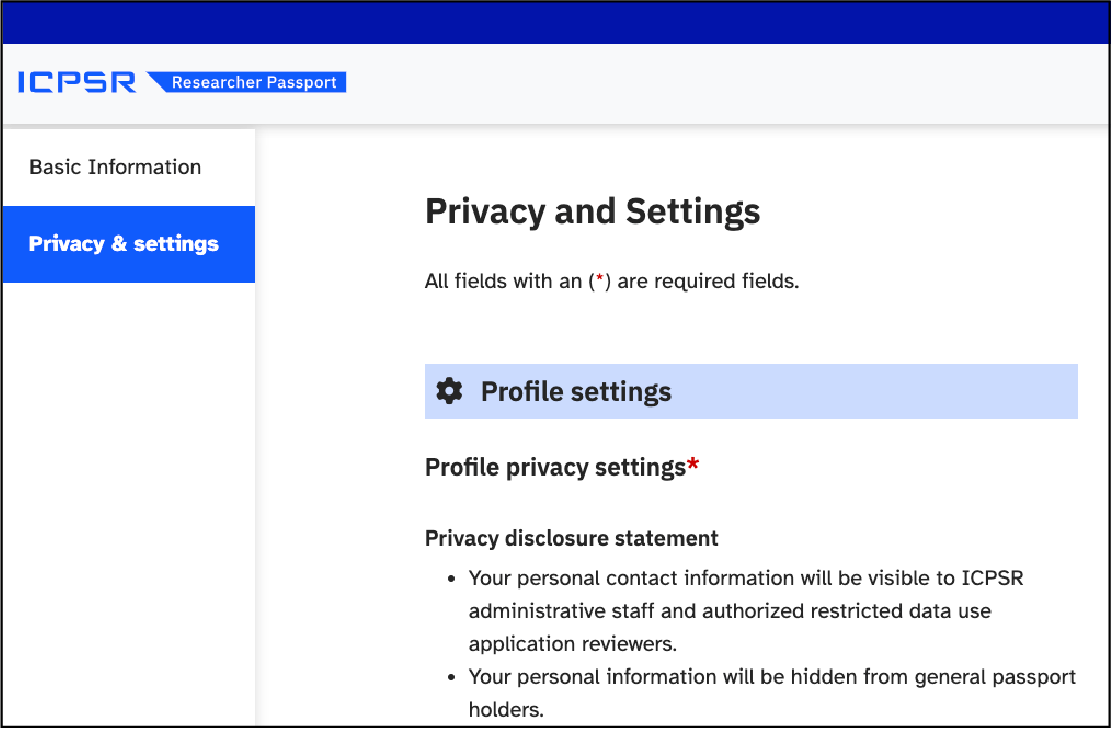Click bullet text about hidden from passport holders
Image resolution: width=1111 pixels, height=729 pixels.
[772, 693]
